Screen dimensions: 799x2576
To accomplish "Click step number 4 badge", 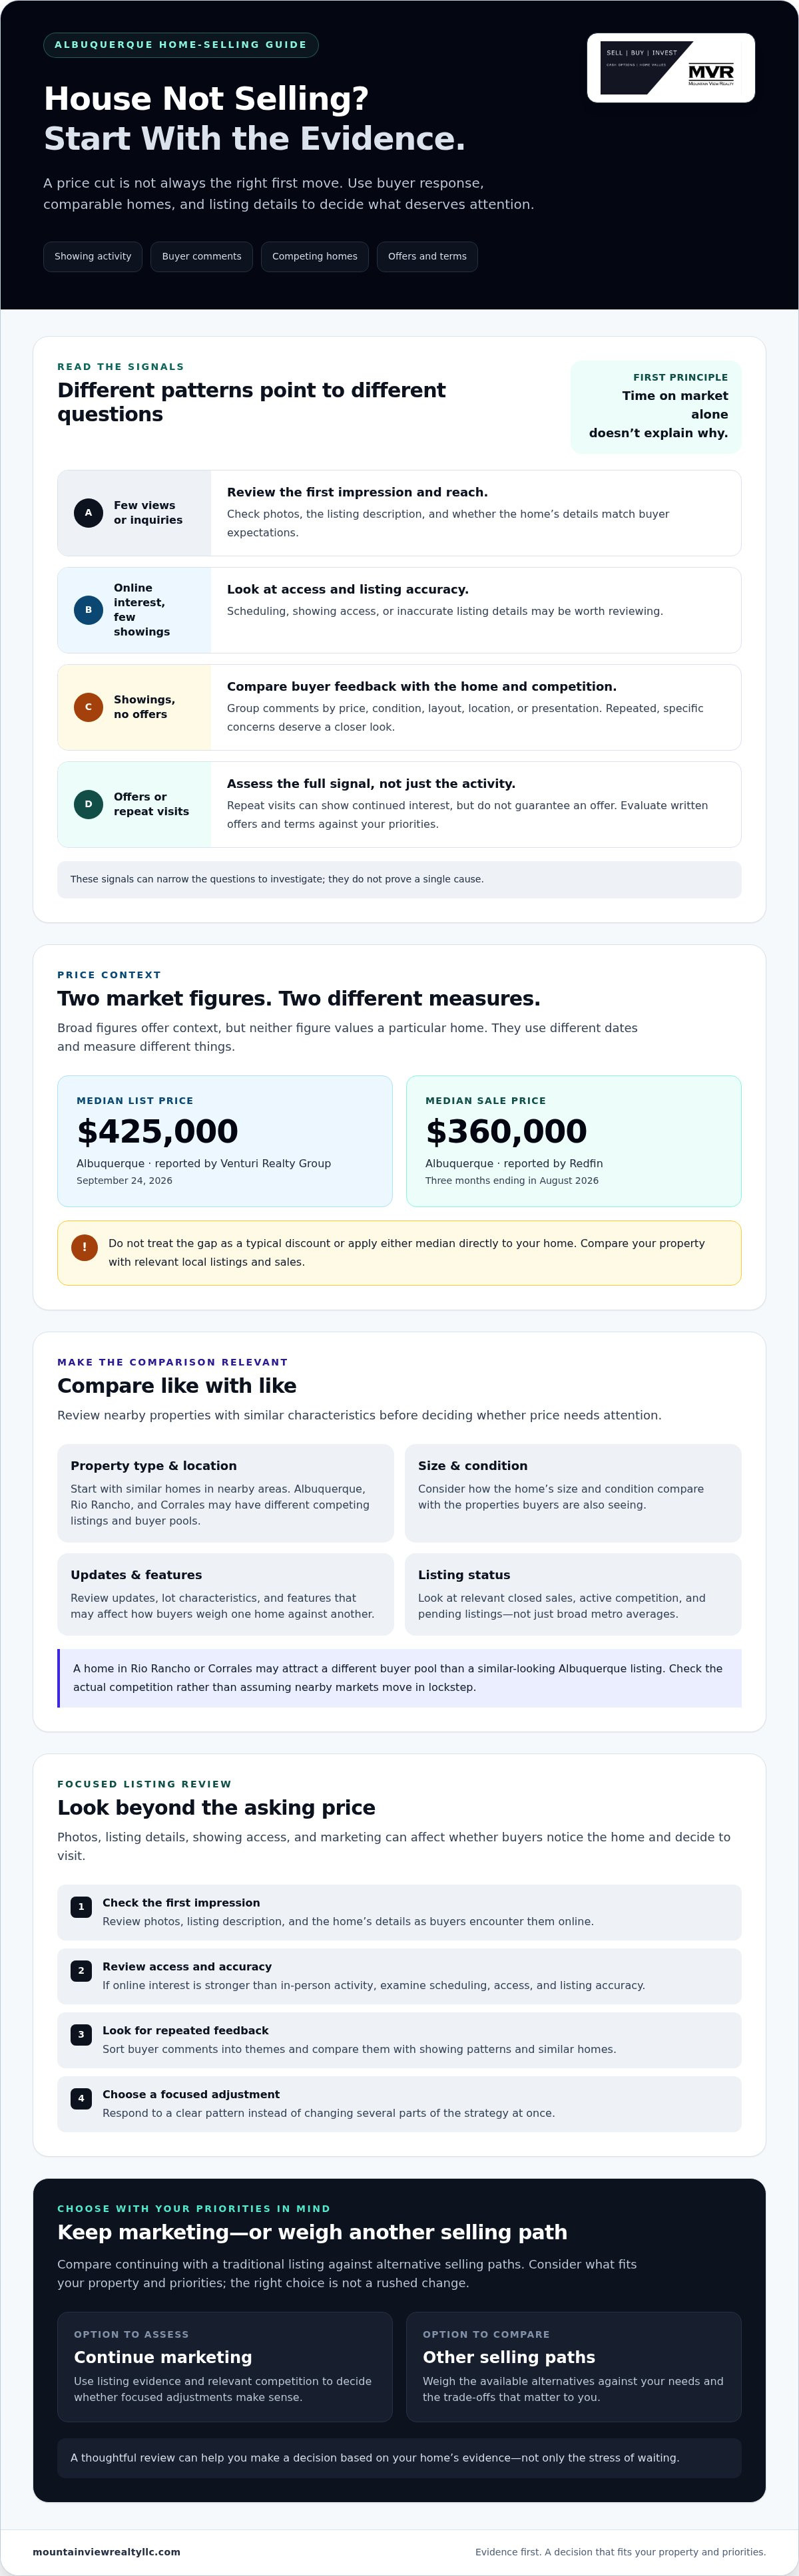I will (81, 2099).
